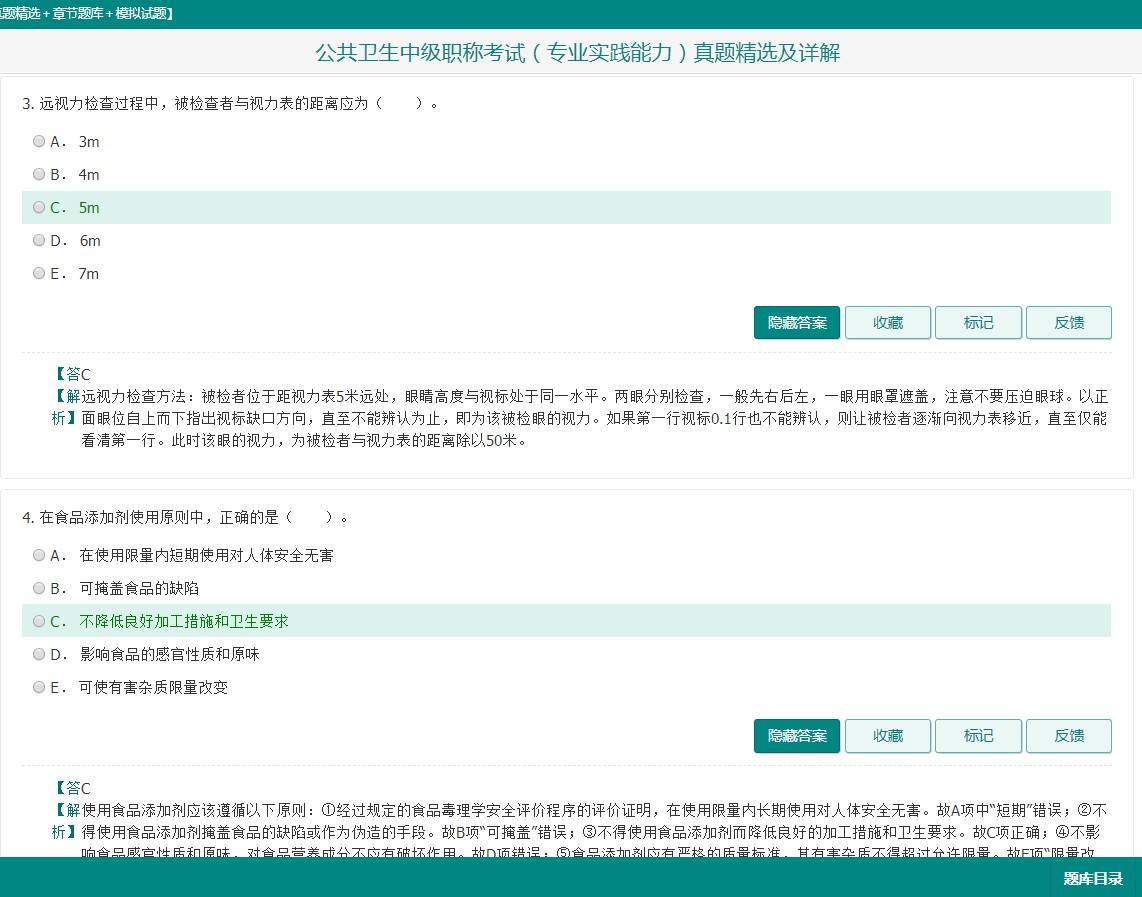Screen dimensions: 1142x897
Task: Favorite question 4 with 收藏 button
Action: [x=888, y=736]
